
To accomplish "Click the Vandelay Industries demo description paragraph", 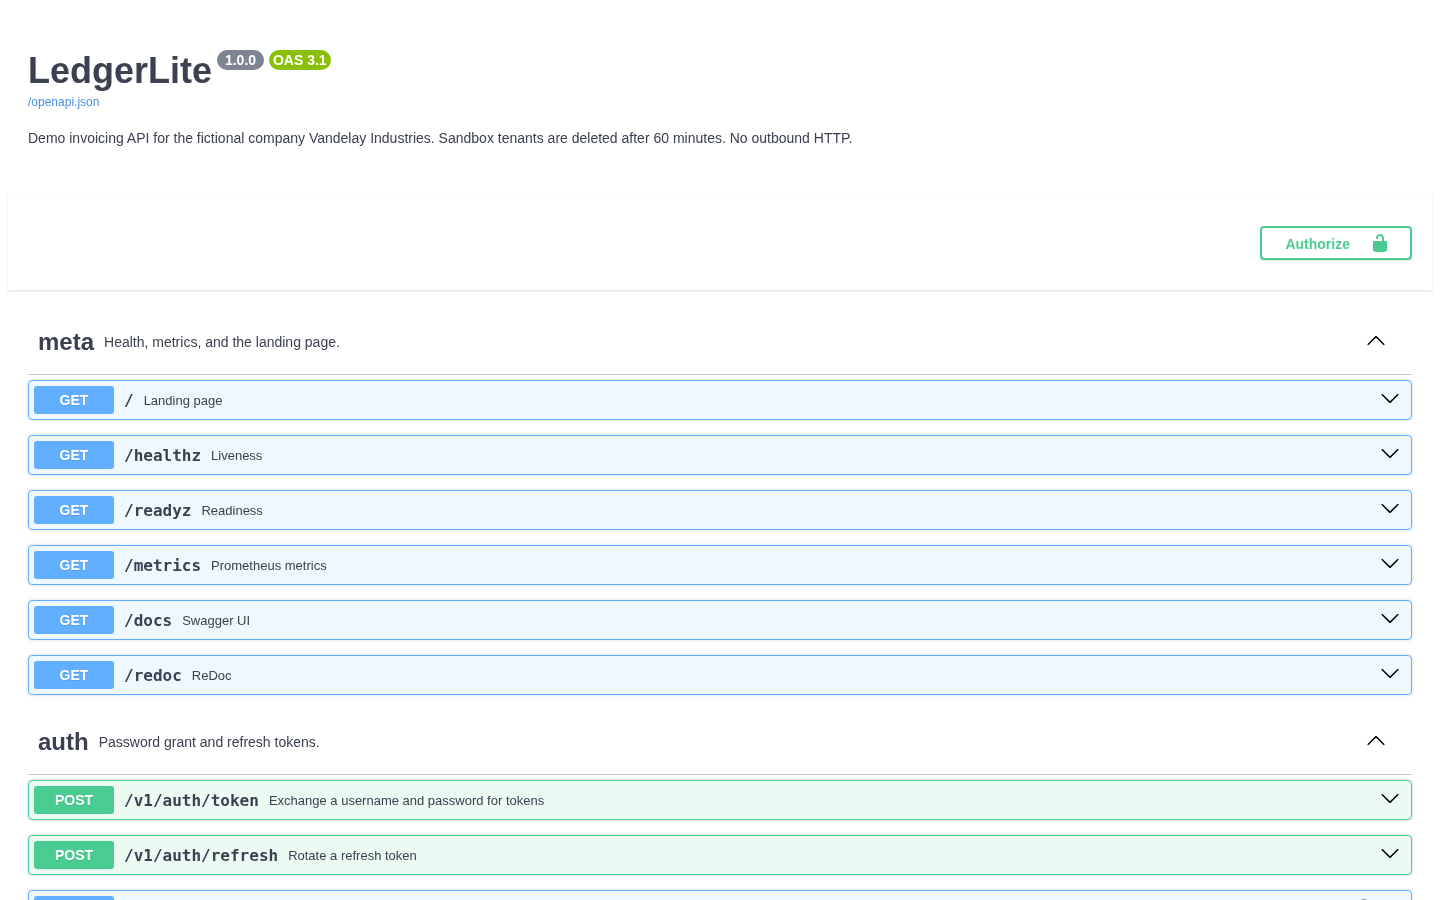I will (440, 138).
